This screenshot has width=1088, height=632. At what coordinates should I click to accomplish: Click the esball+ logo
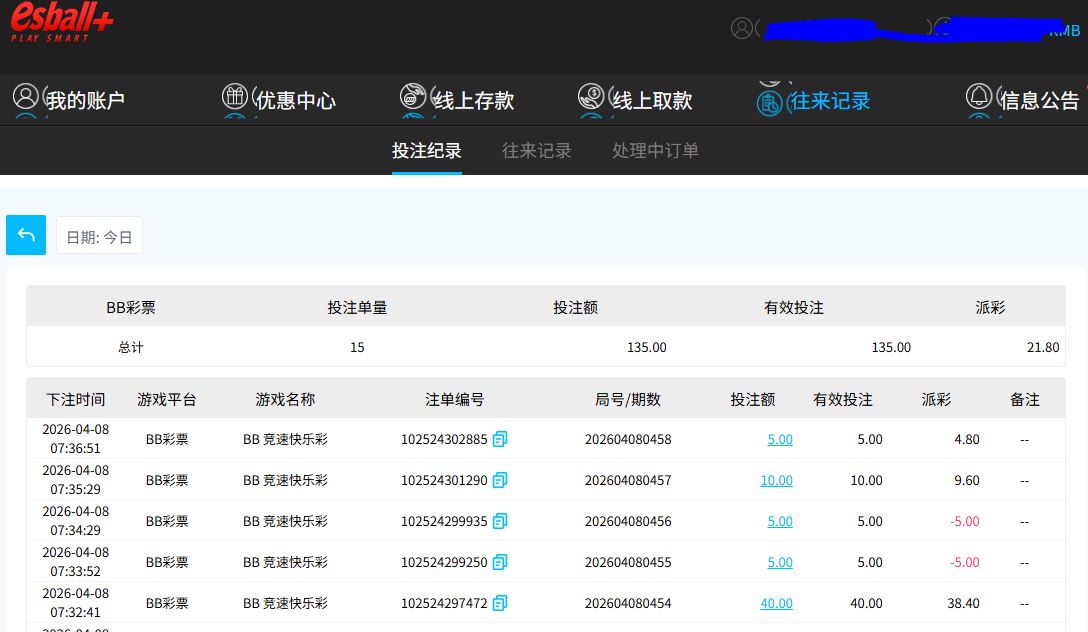62,22
